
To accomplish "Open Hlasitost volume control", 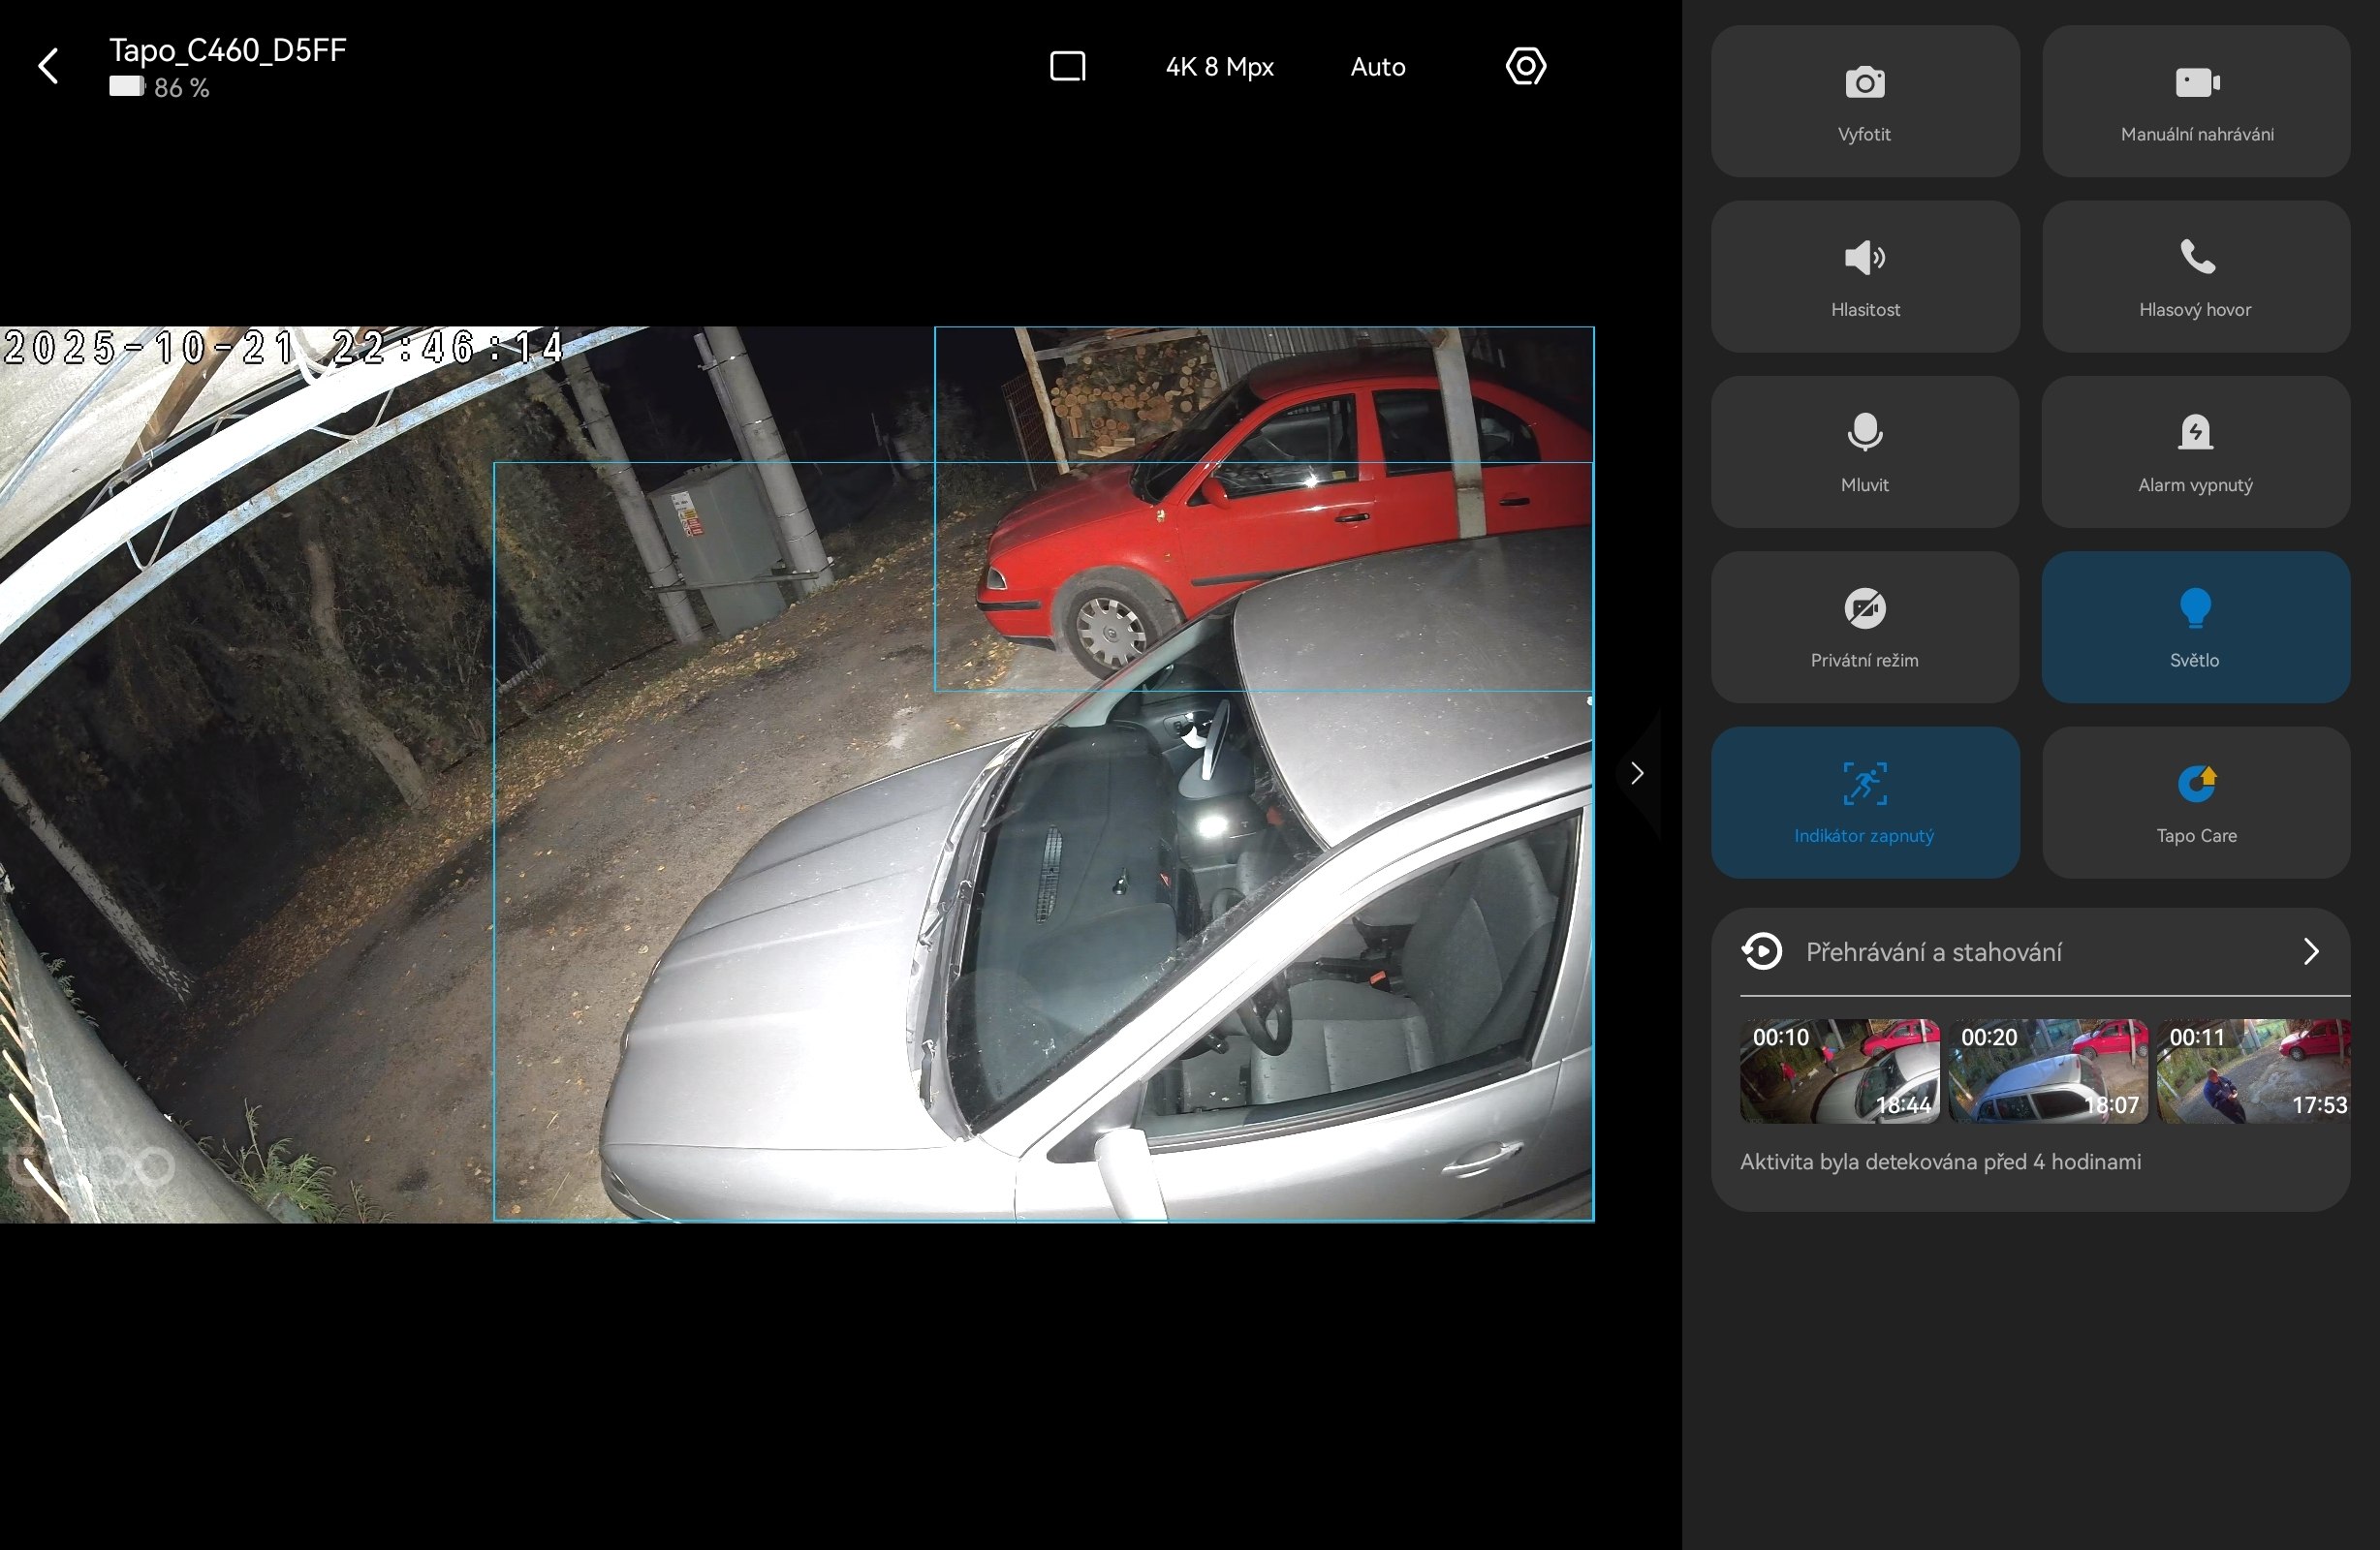I will [1864, 276].
